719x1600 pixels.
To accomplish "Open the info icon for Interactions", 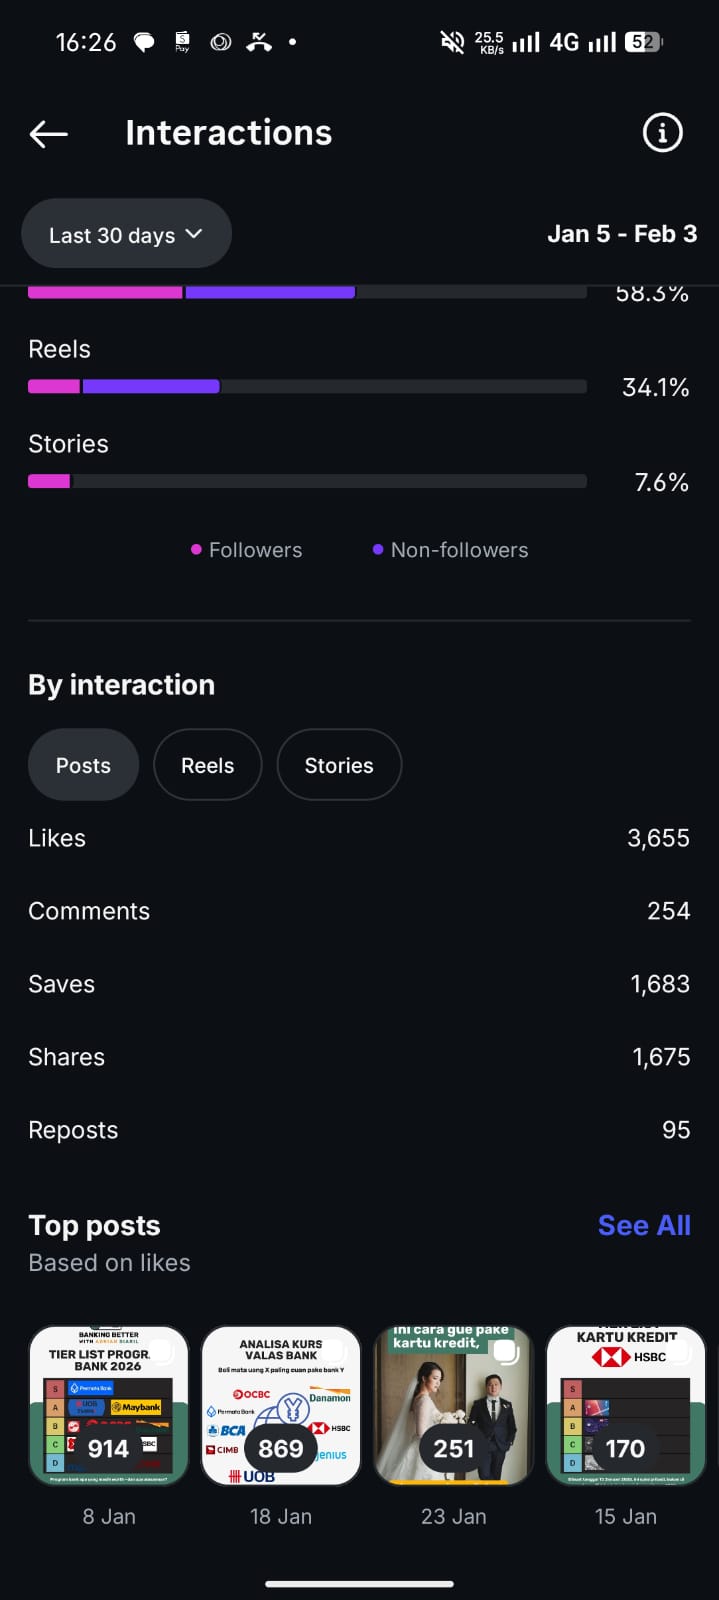I will (x=662, y=133).
